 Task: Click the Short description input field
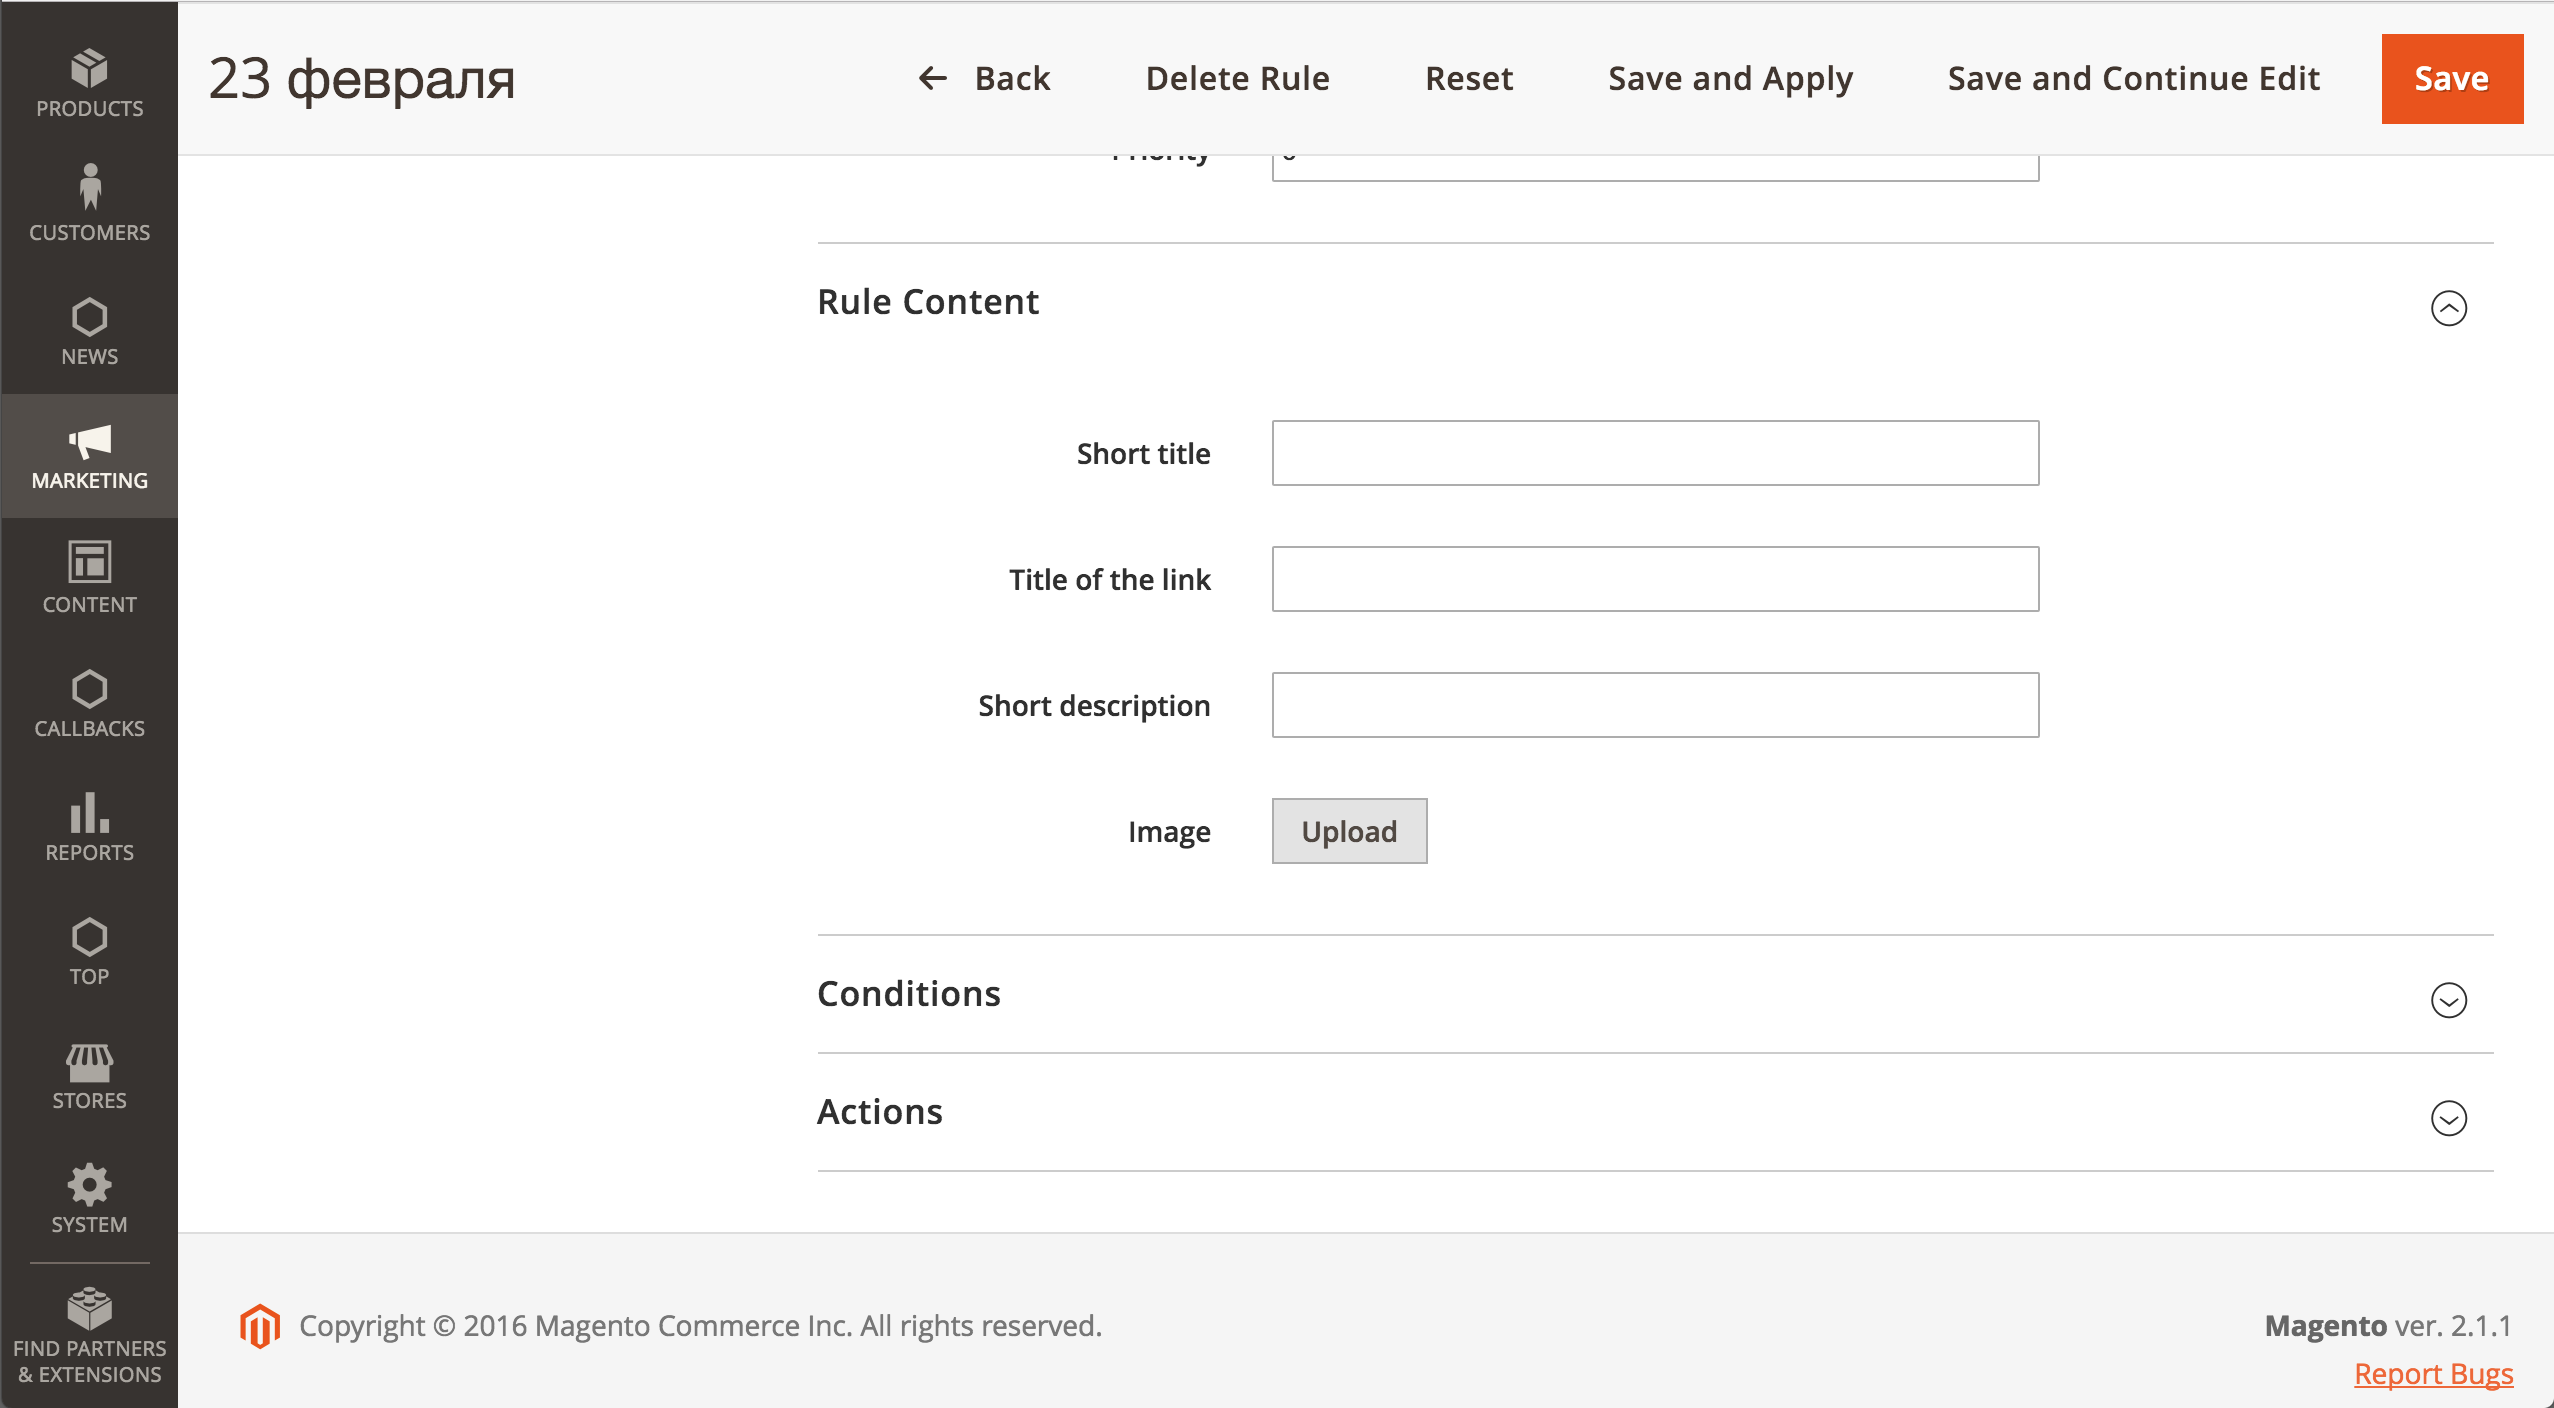pos(1656,706)
